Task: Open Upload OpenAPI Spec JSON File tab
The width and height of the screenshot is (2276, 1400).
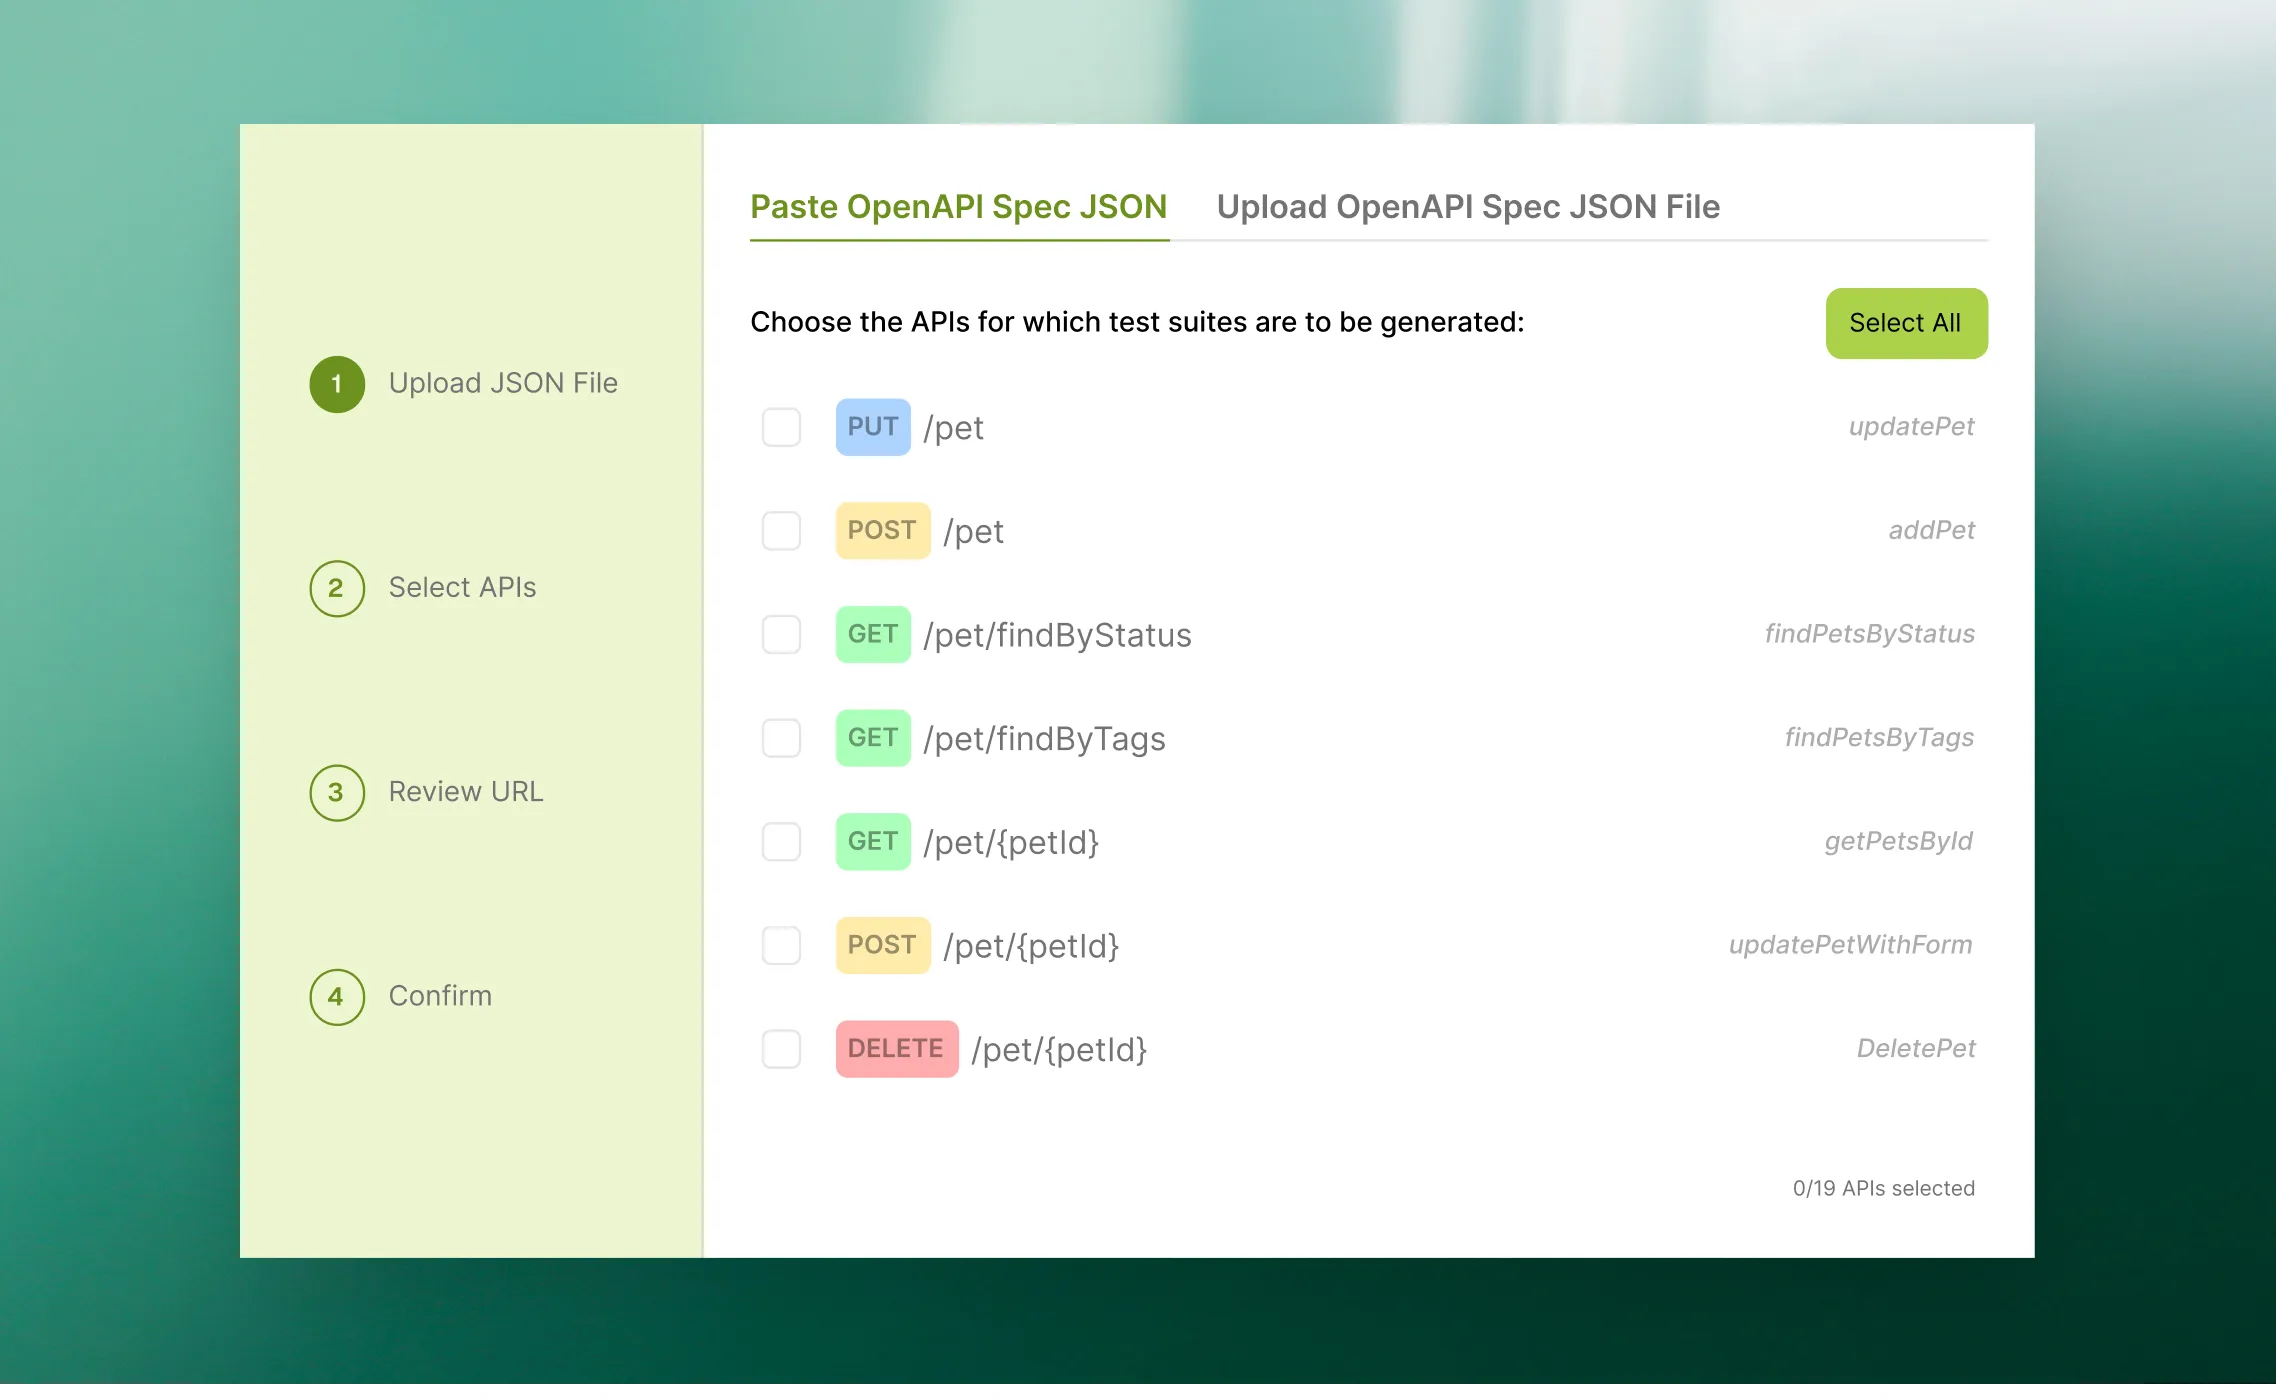Action: (x=1467, y=207)
